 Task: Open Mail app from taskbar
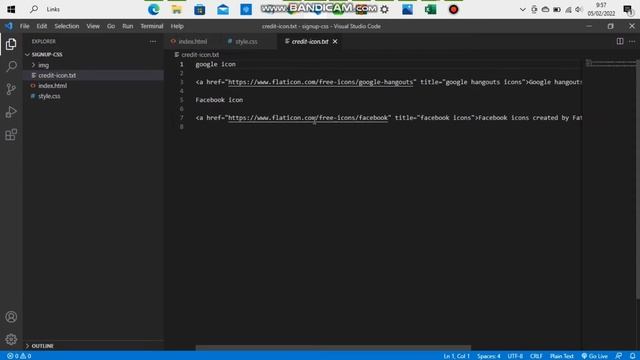(223, 9)
